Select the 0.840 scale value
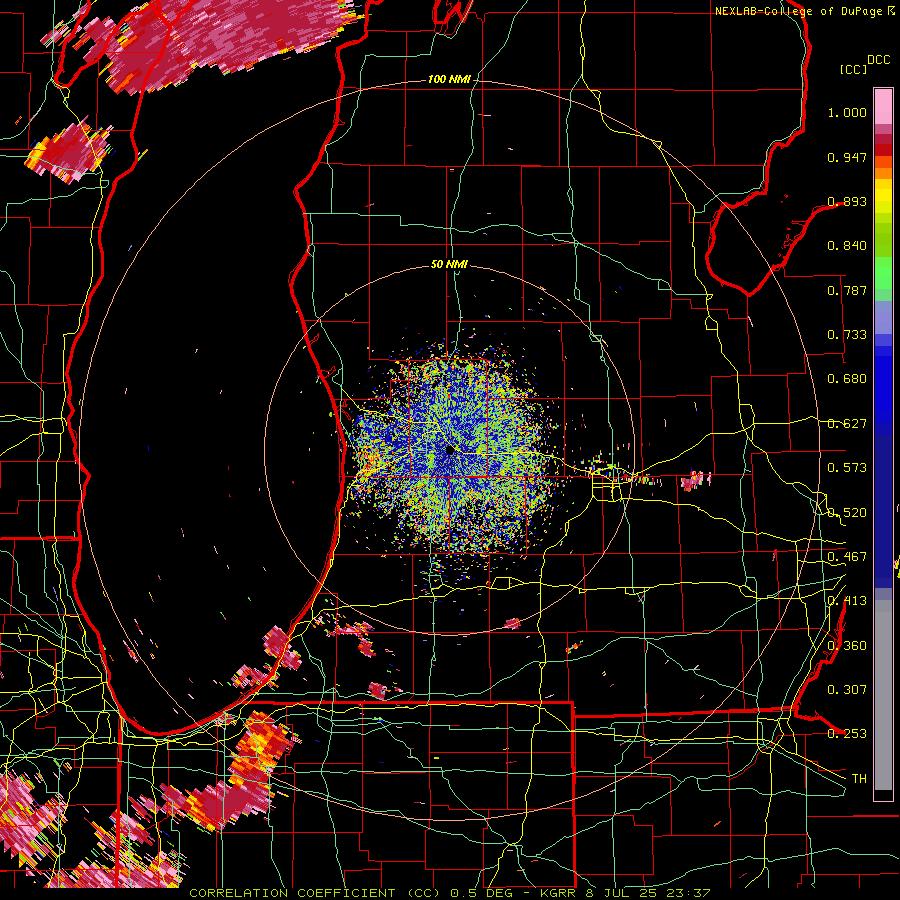 [847, 246]
